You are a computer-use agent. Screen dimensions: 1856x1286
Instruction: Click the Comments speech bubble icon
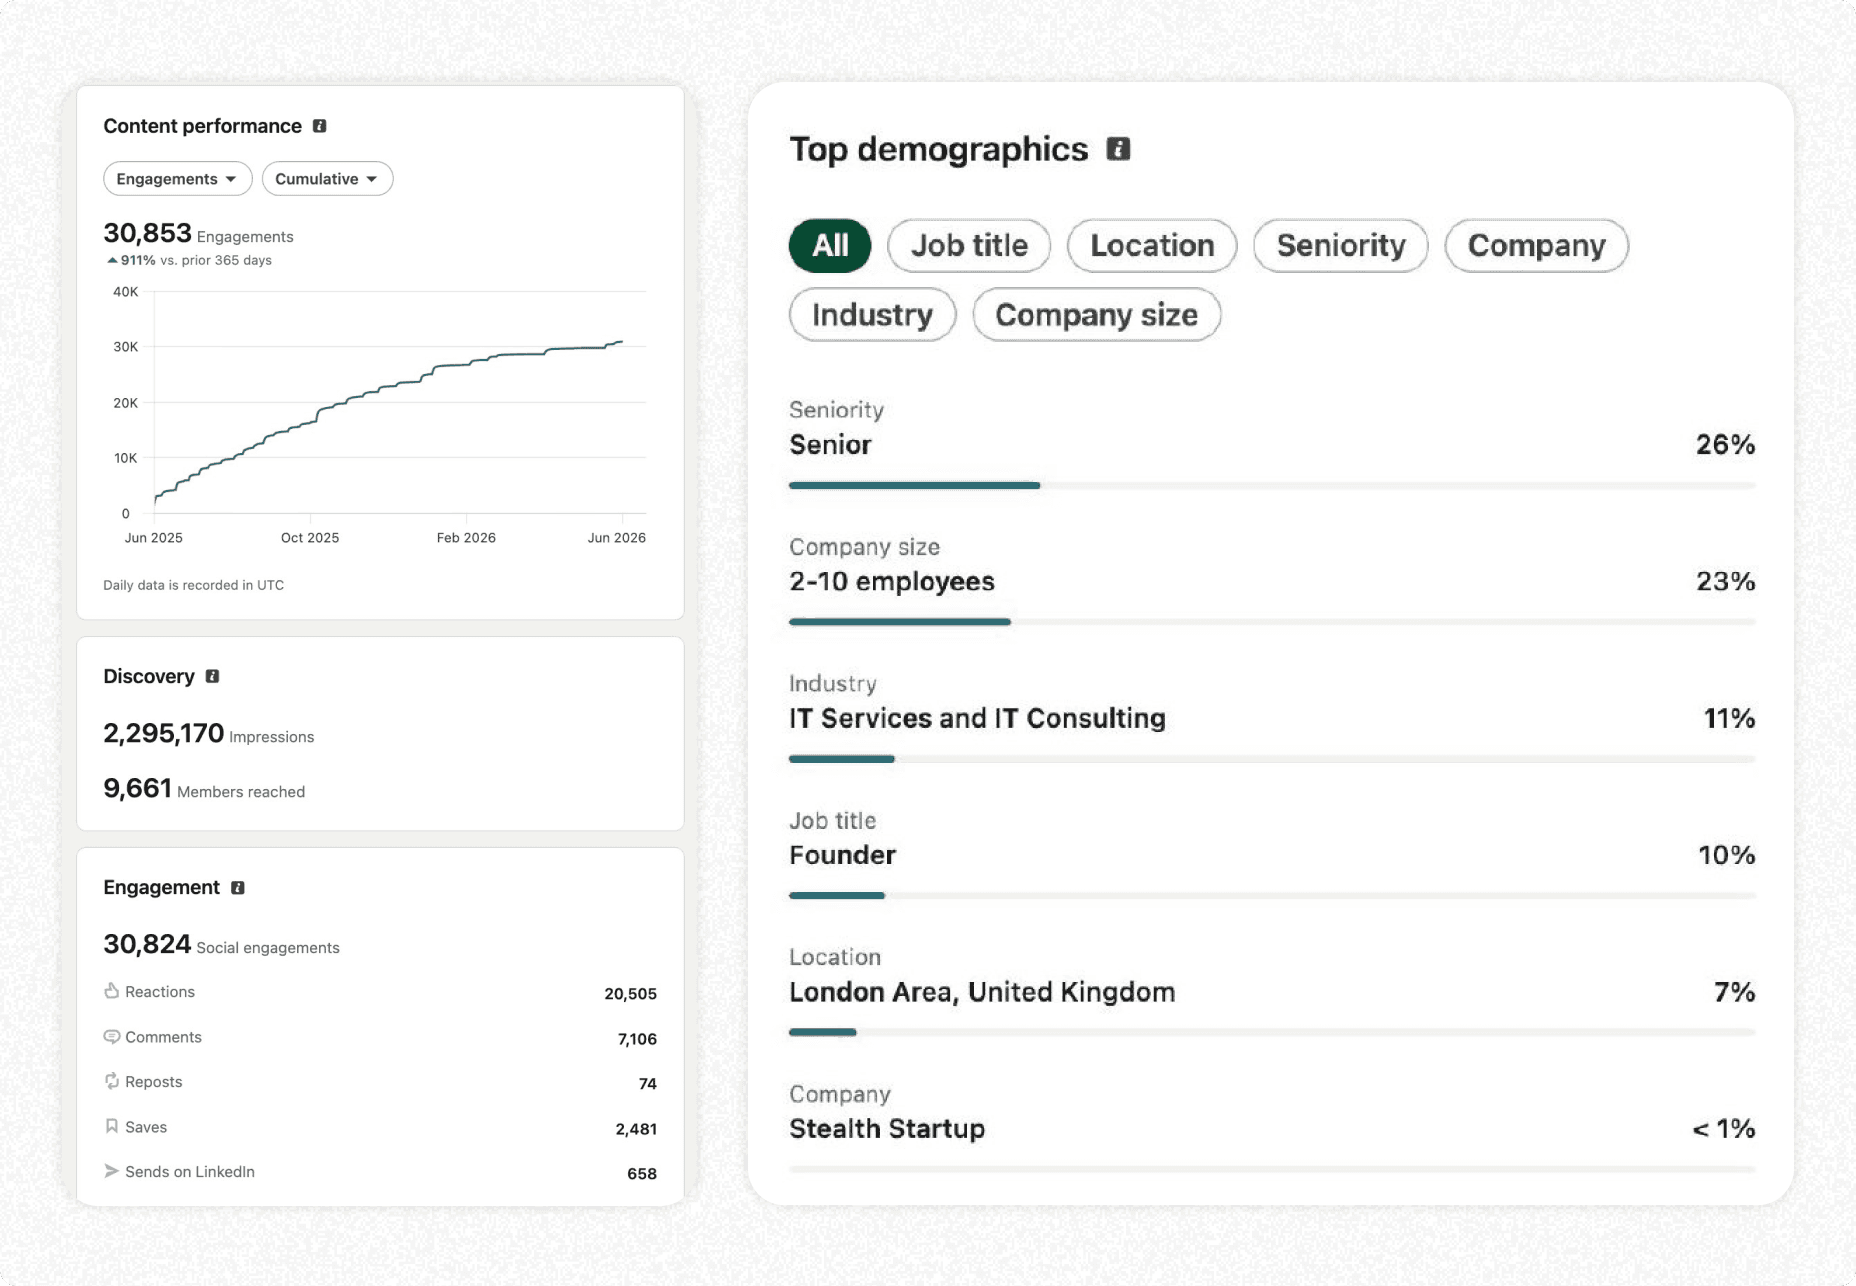coord(111,1037)
